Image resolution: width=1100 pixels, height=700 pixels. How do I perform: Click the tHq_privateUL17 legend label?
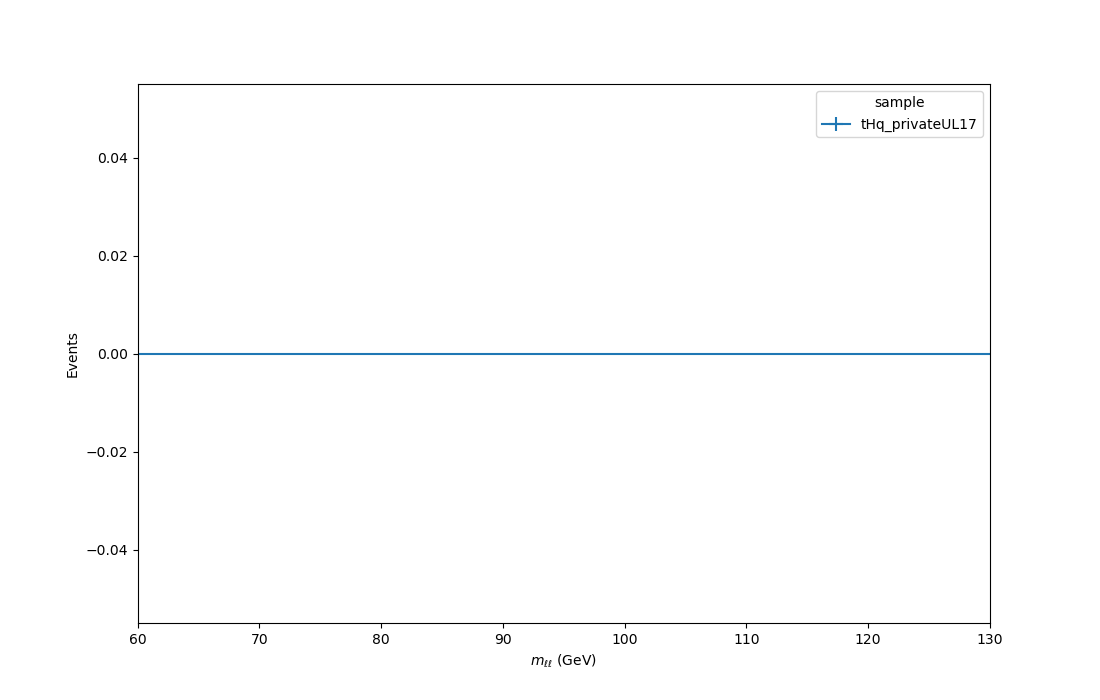click(918, 124)
